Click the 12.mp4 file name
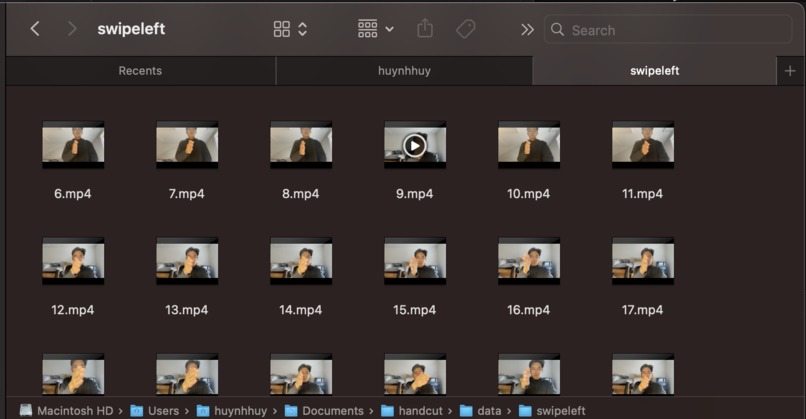 pos(72,310)
